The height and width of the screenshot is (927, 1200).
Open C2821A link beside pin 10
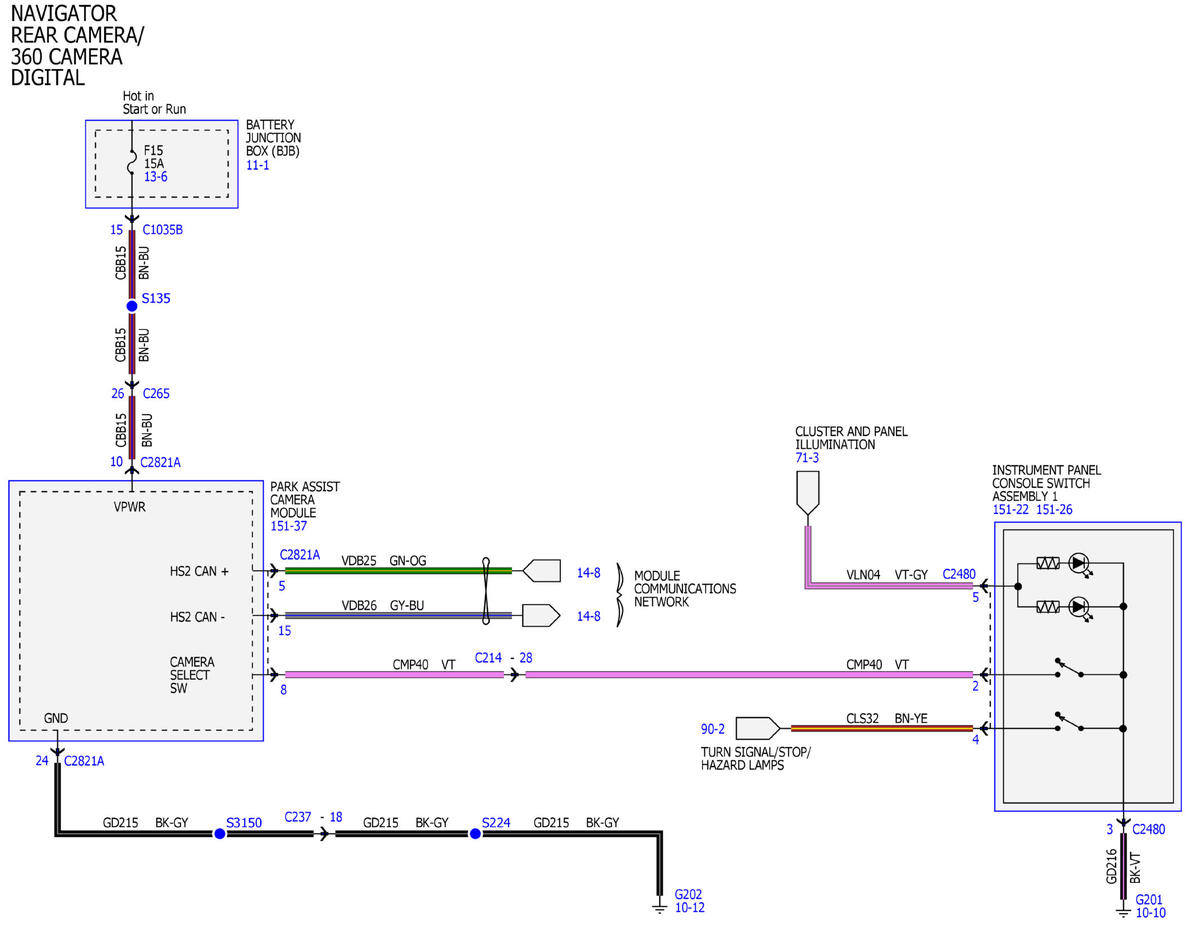pos(161,462)
